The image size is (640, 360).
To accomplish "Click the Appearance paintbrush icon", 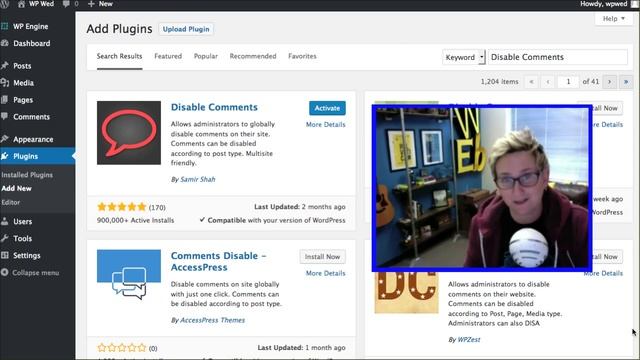I will 4,139.
